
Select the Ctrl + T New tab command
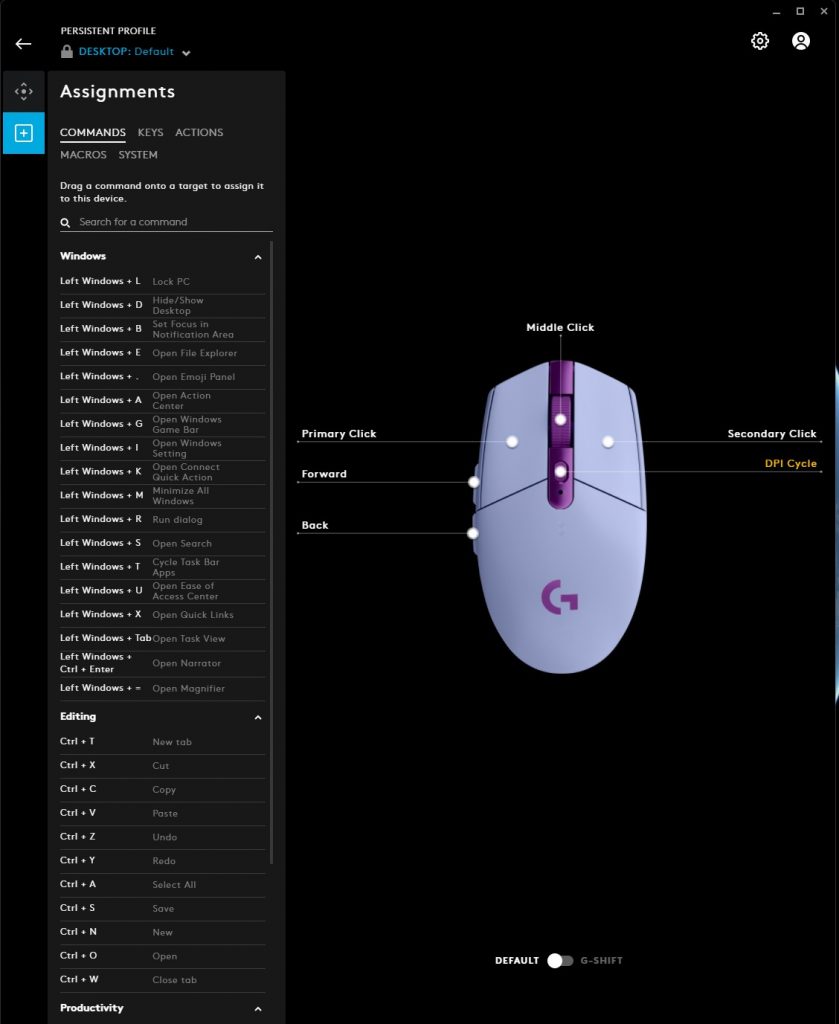163,742
